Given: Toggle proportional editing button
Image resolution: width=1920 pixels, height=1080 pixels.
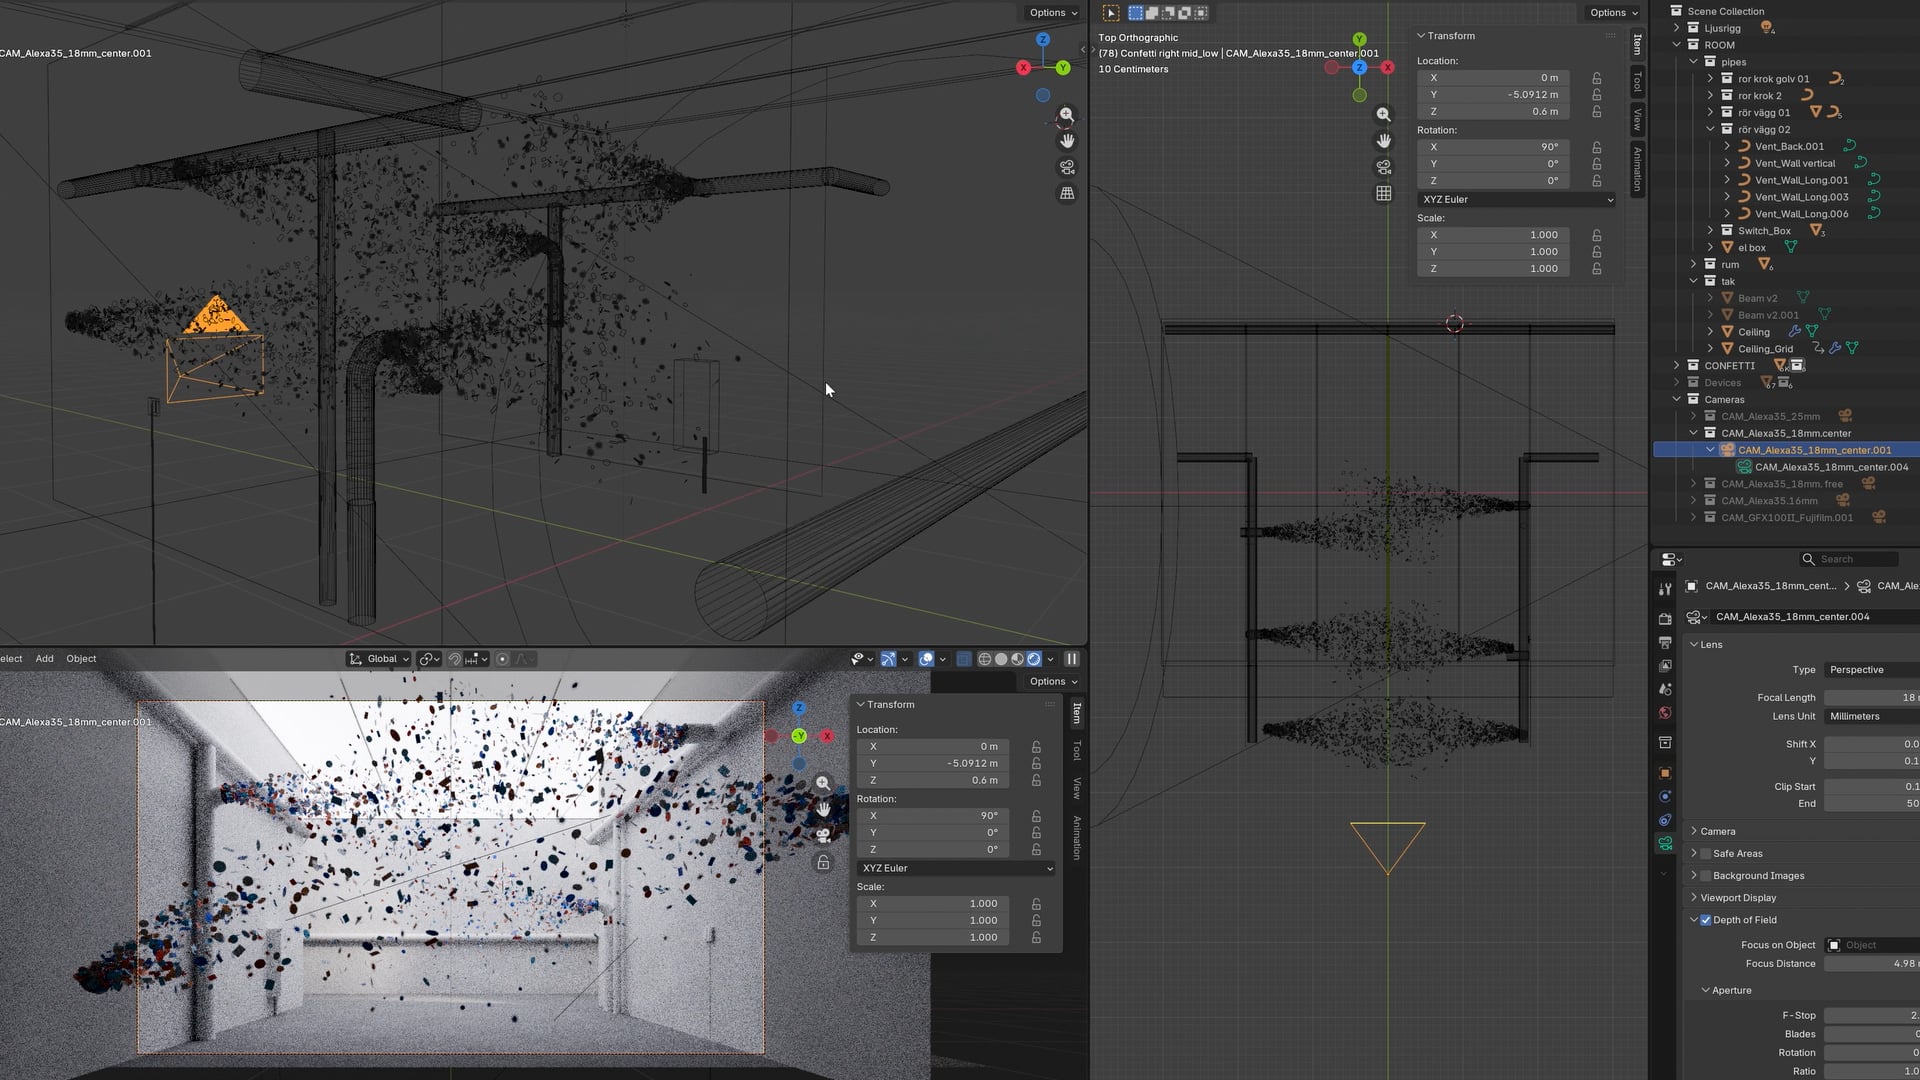Looking at the screenshot, I should tap(503, 659).
